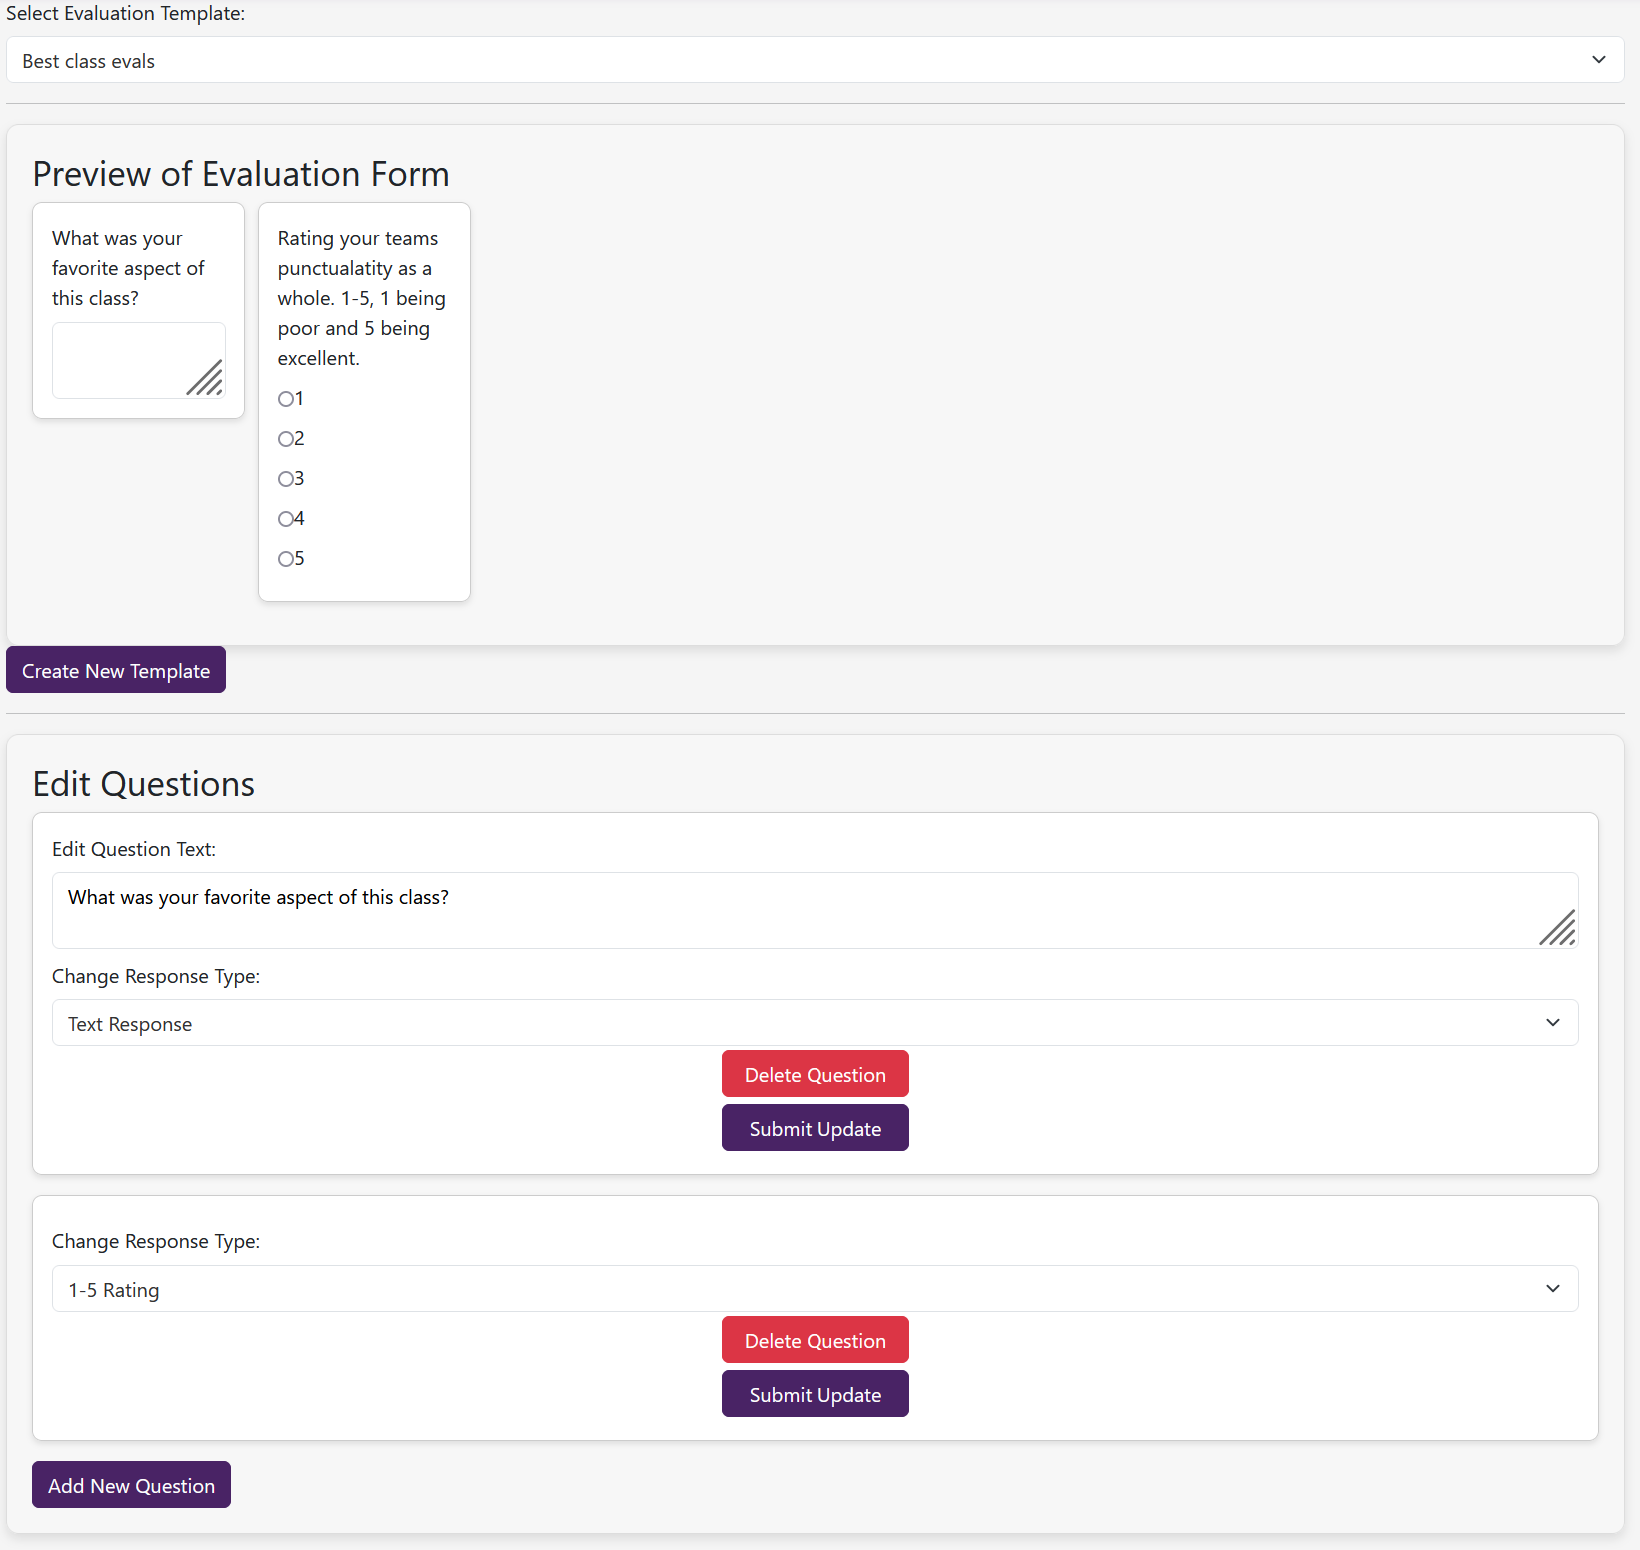The image size is (1640, 1550).
Task: Delete the Text Response question
Action: click(x=815, y=1074)
